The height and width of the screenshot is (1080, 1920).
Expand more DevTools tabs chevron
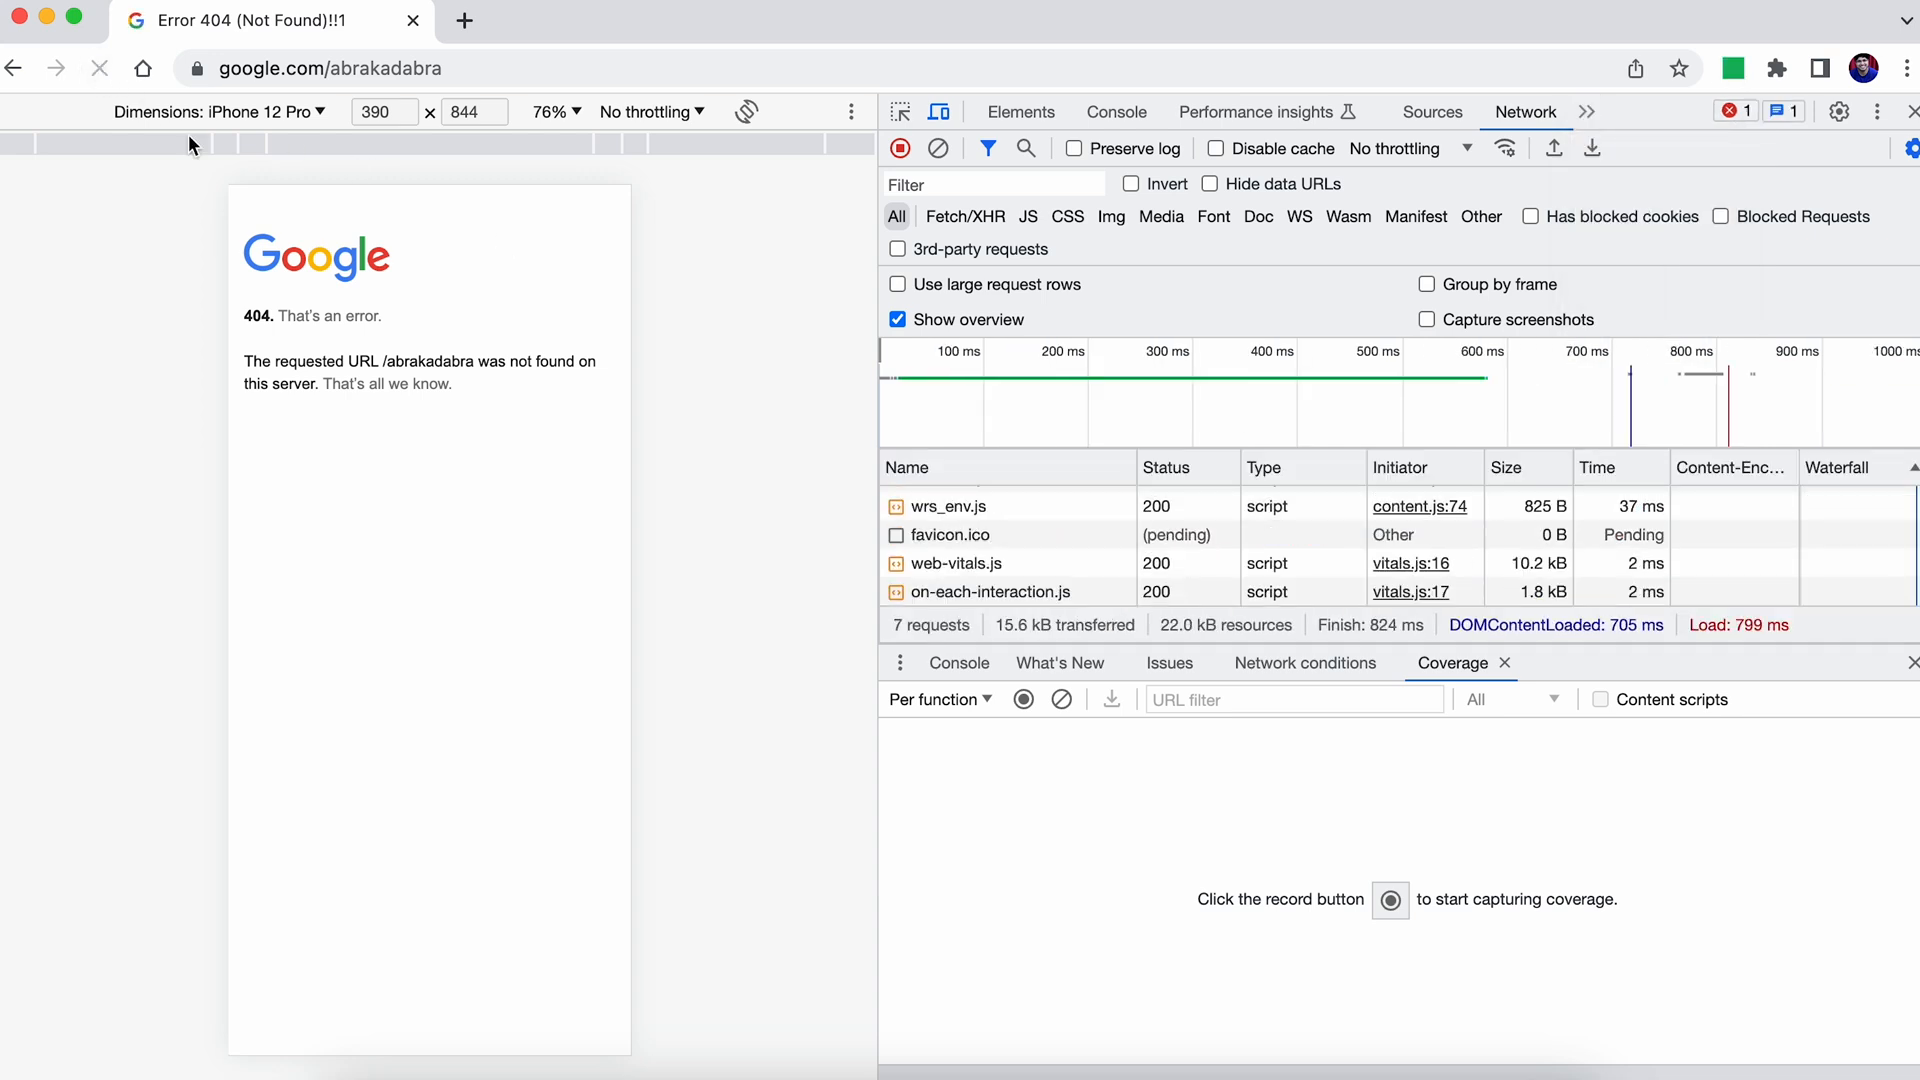click(x=1587, y=112)
